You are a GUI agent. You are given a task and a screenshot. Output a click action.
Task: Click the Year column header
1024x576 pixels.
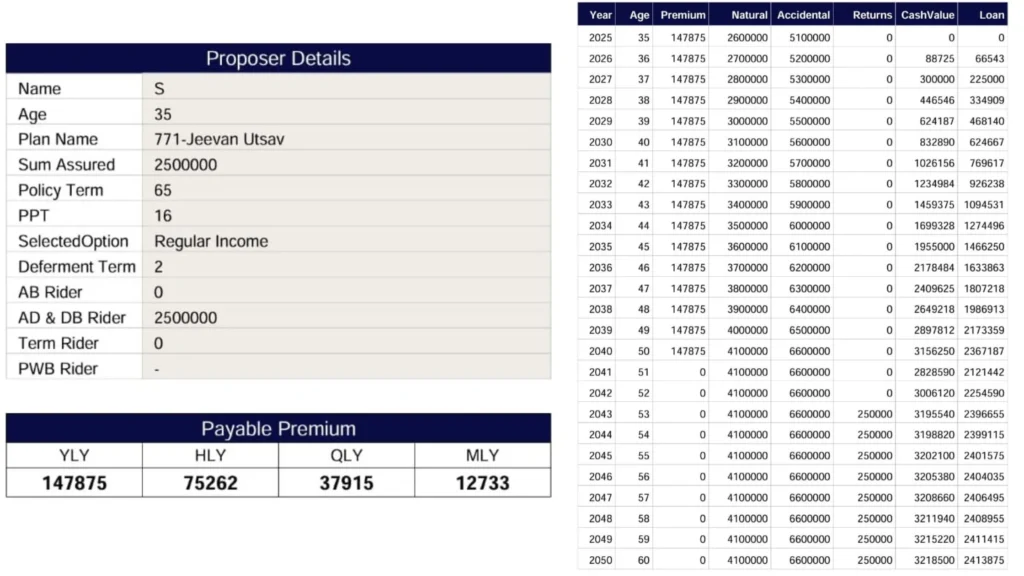601,15
